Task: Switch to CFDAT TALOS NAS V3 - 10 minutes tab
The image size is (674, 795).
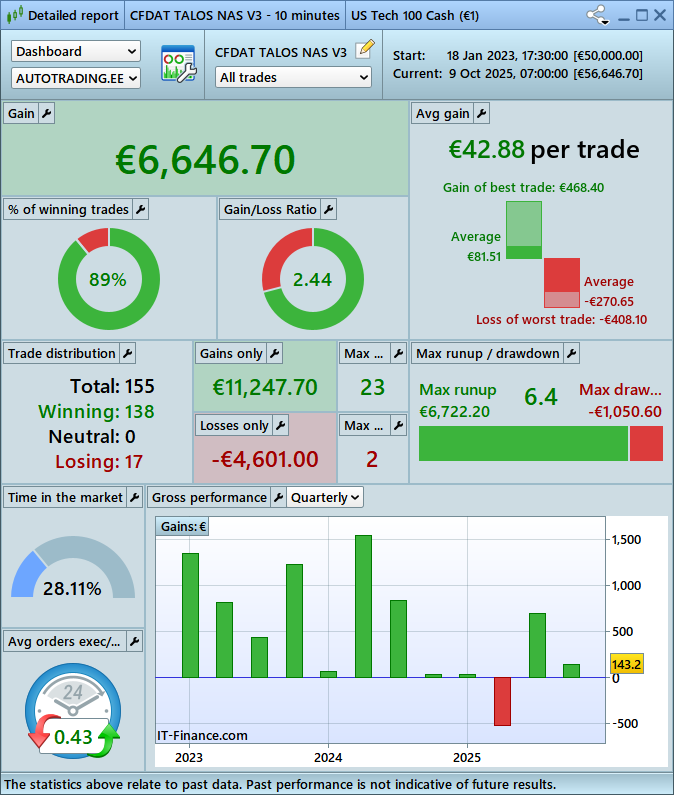Action: (234, 15)
